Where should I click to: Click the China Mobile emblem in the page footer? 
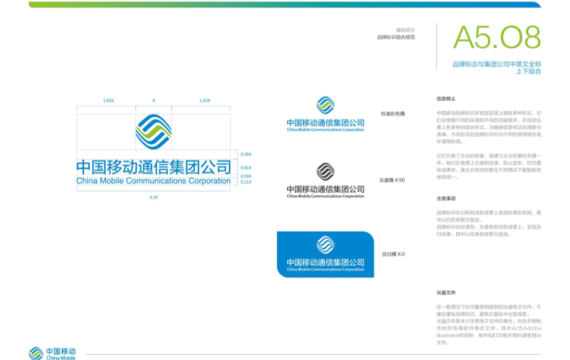(36, 353)
